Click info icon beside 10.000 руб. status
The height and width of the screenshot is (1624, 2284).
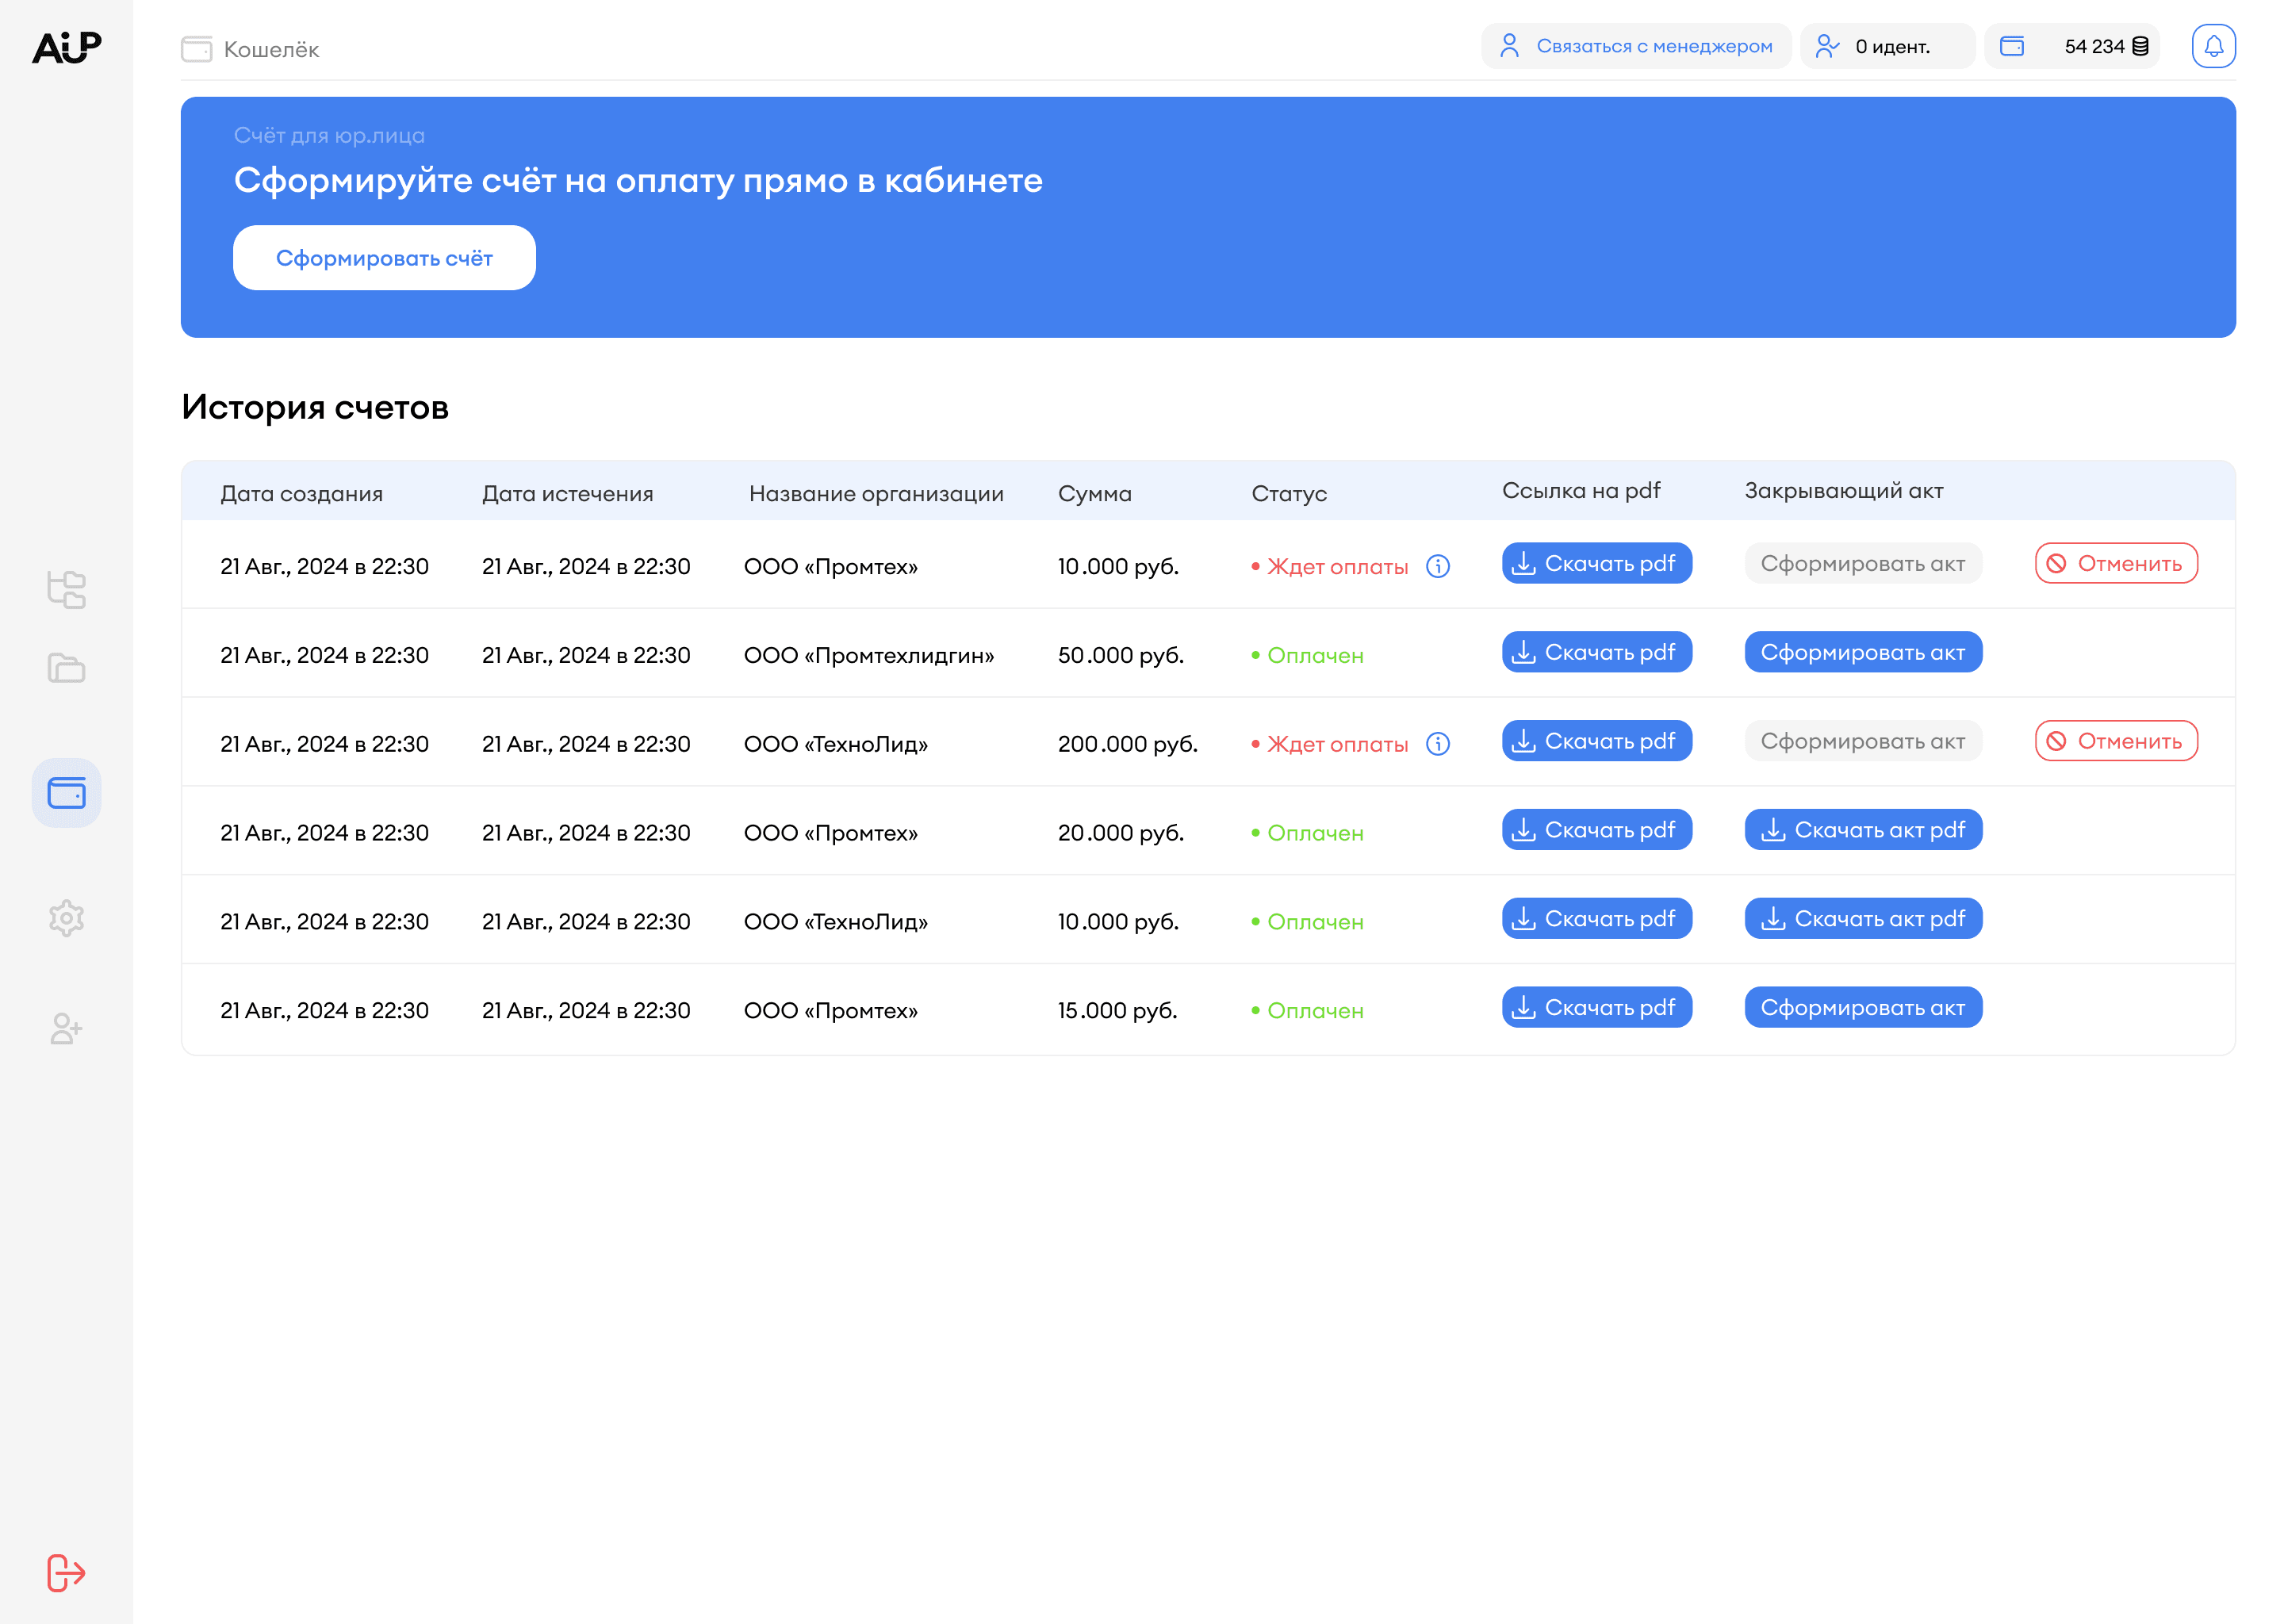click(x=1437, y=566)
